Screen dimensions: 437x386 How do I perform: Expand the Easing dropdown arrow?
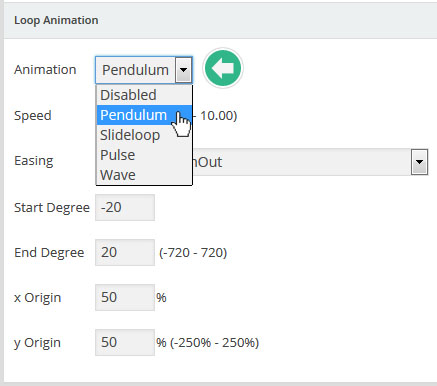pos(419,162)
